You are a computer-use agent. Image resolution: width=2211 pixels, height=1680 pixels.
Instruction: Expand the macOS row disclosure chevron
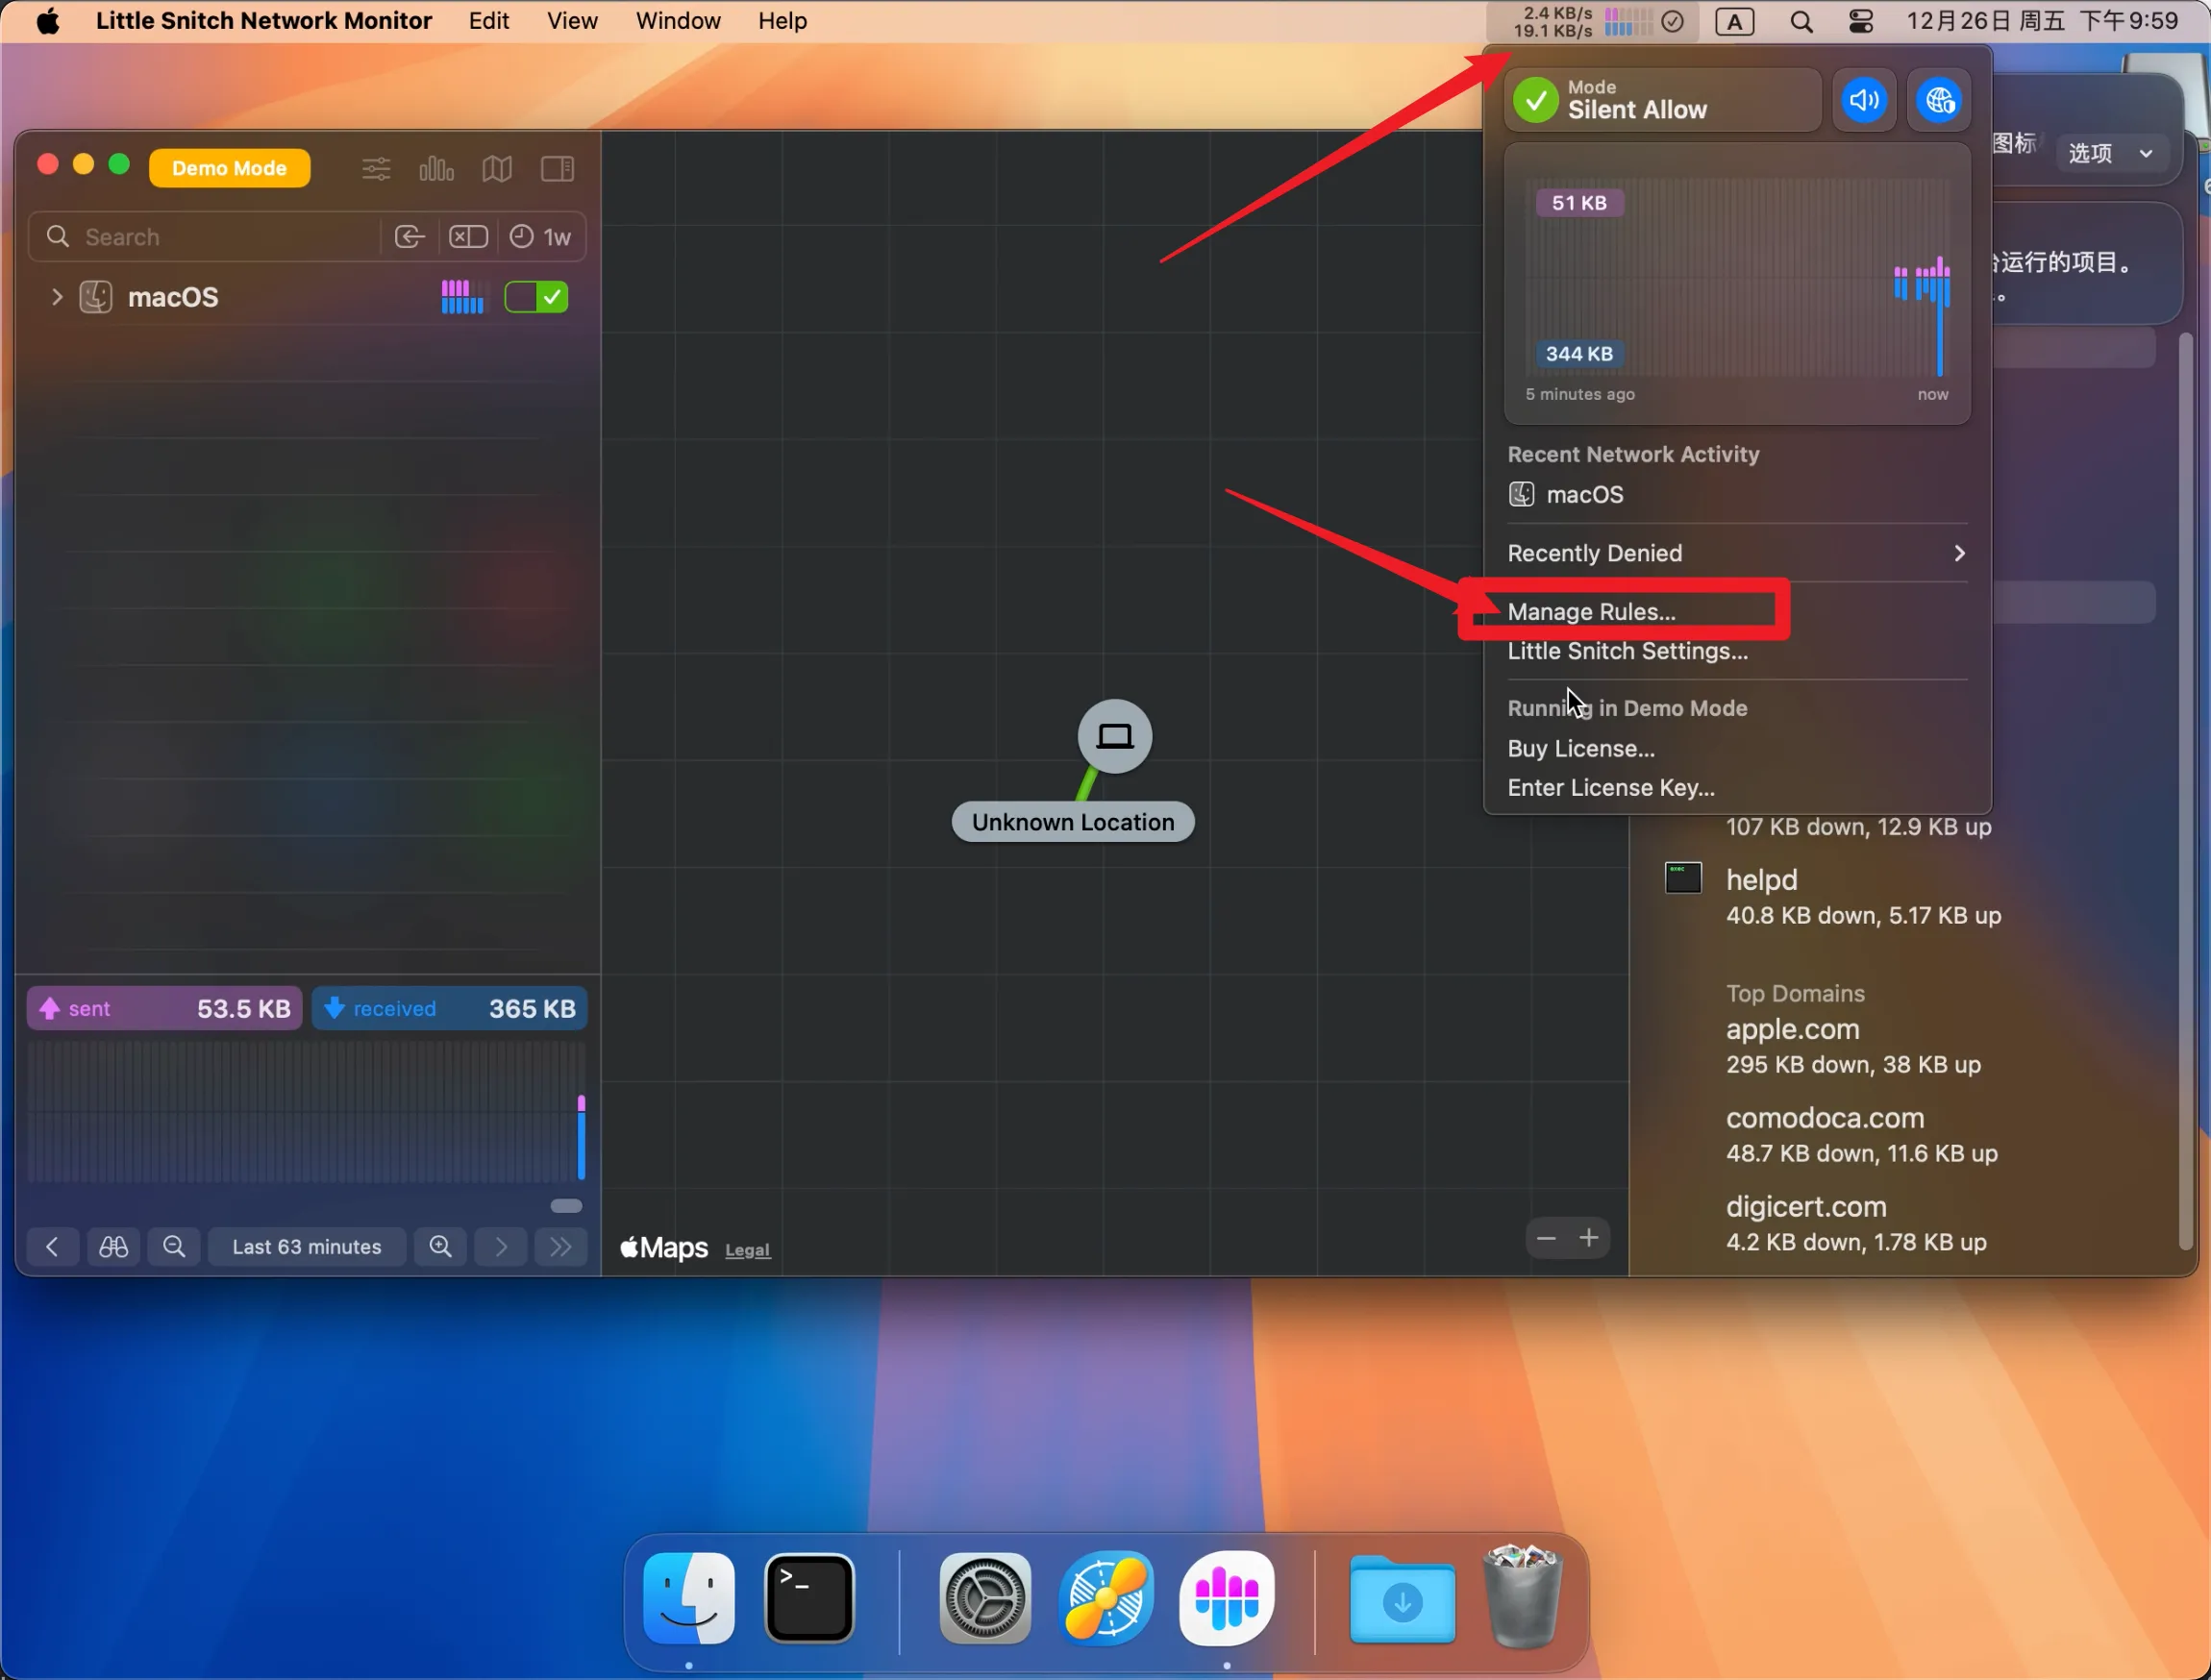click(x=57, y=297)
